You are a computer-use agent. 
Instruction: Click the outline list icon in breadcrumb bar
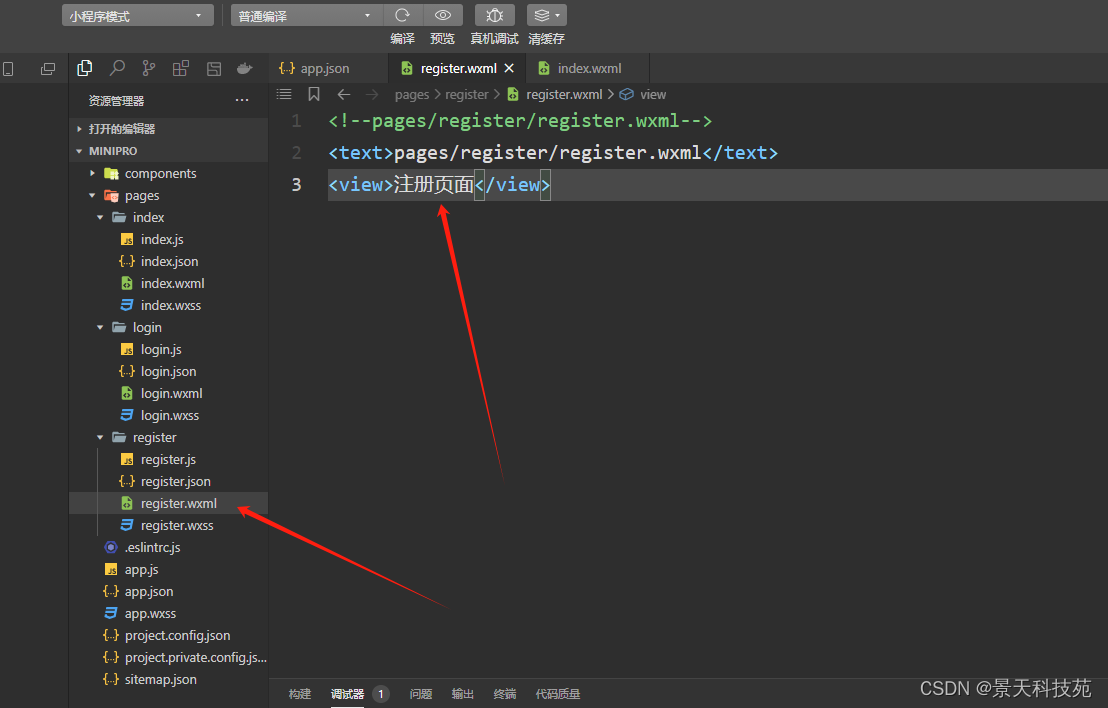(x=284, y=94)
